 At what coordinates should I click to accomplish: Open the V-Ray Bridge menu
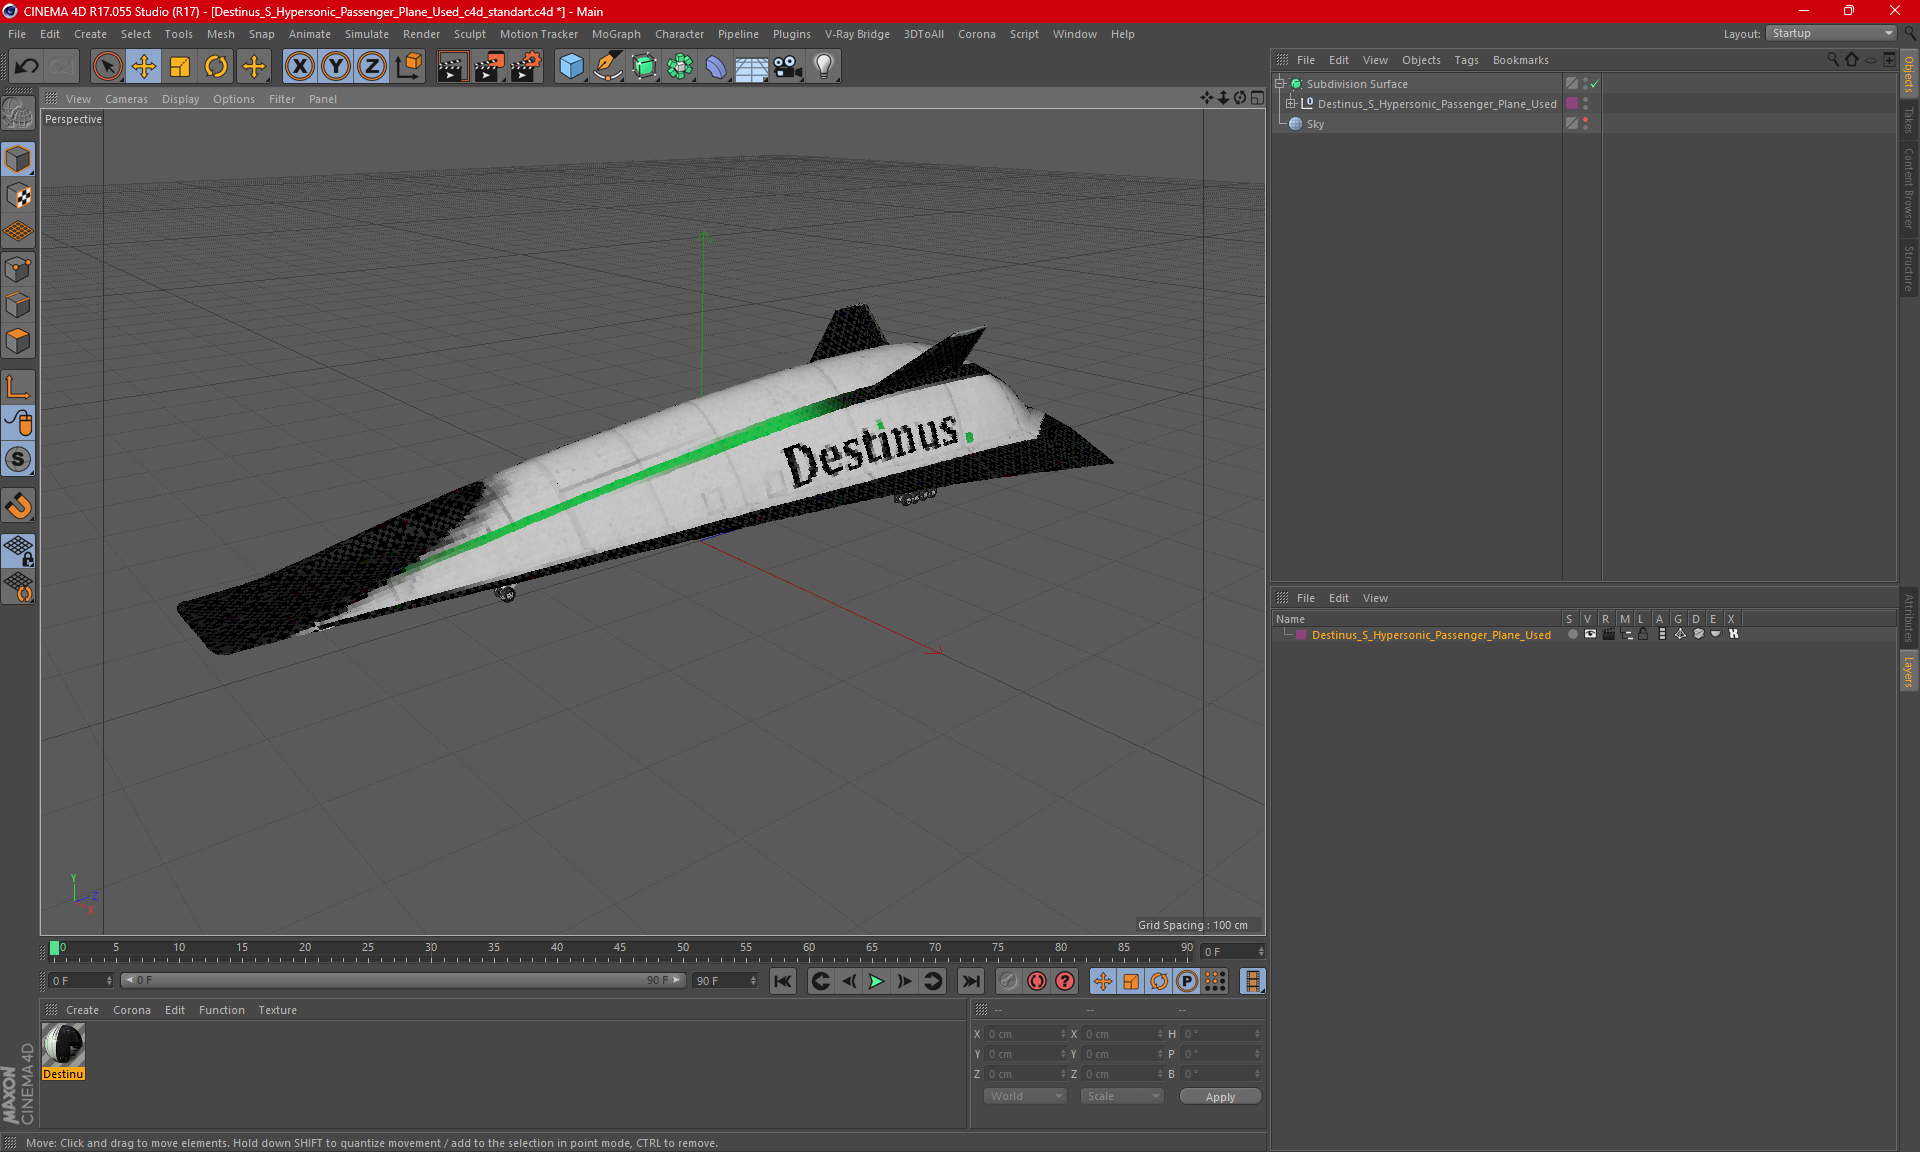(x=857, y=34)
